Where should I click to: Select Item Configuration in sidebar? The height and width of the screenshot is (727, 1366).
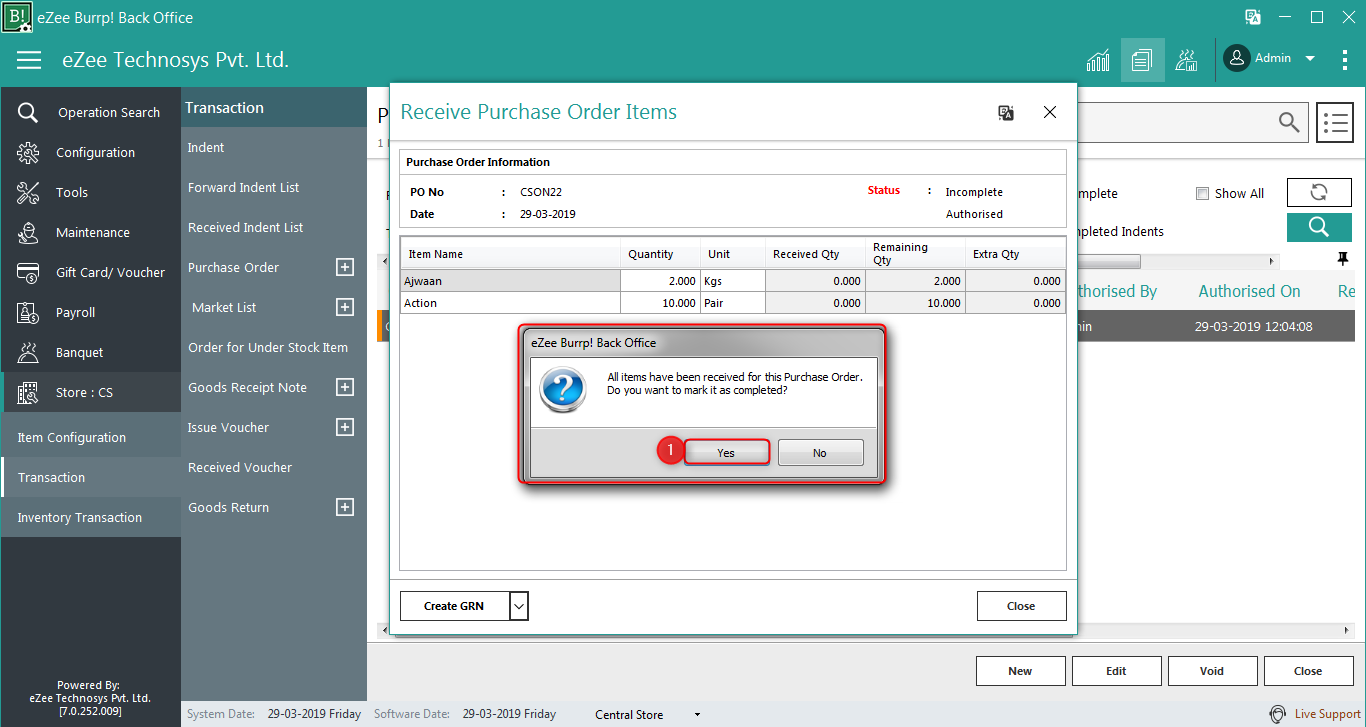(91, 437)
